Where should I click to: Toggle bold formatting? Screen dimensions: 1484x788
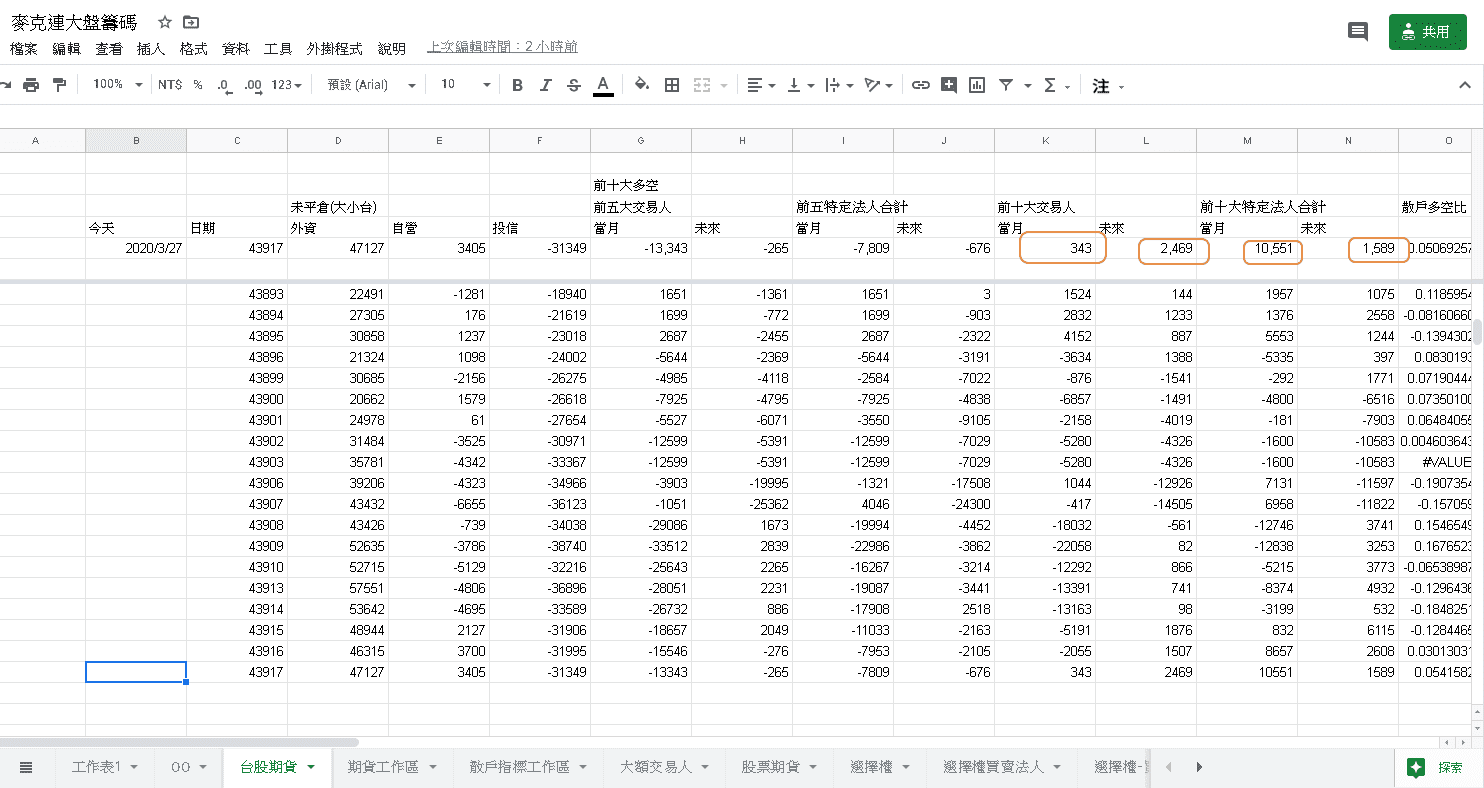[x=517, y=85]
